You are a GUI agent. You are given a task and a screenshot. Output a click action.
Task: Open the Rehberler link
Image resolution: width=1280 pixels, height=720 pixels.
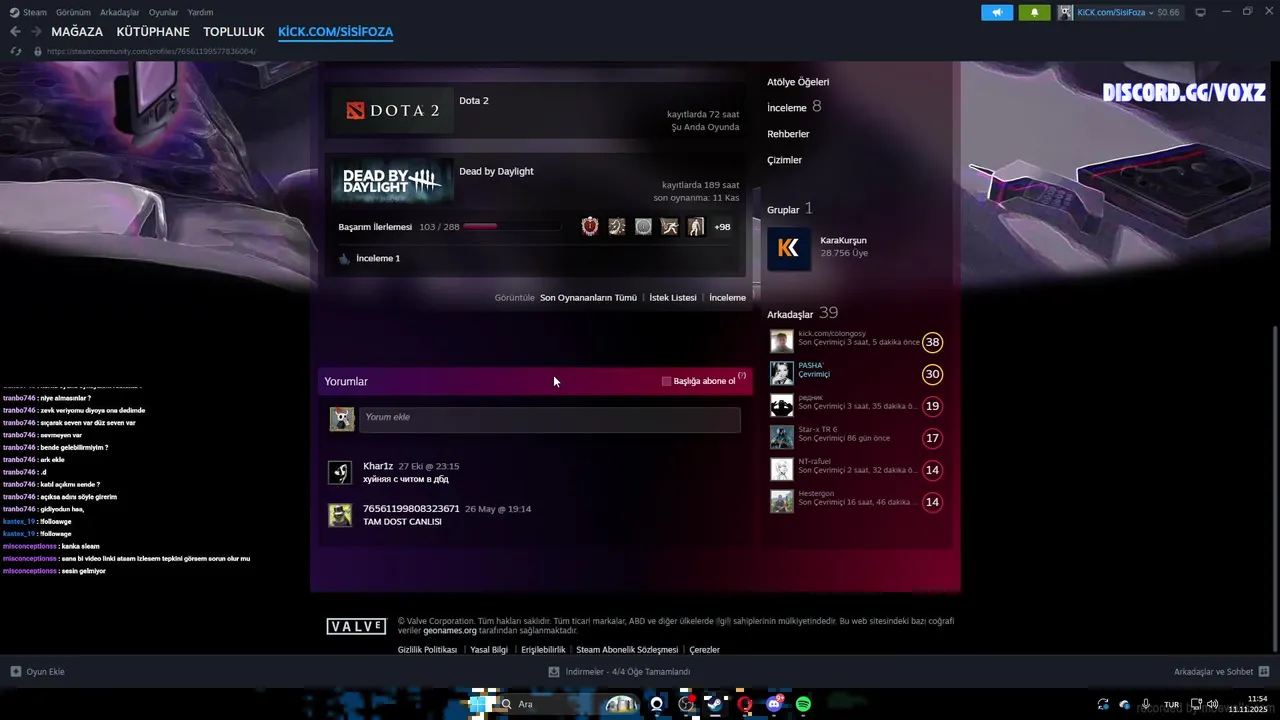click(788, 134)
